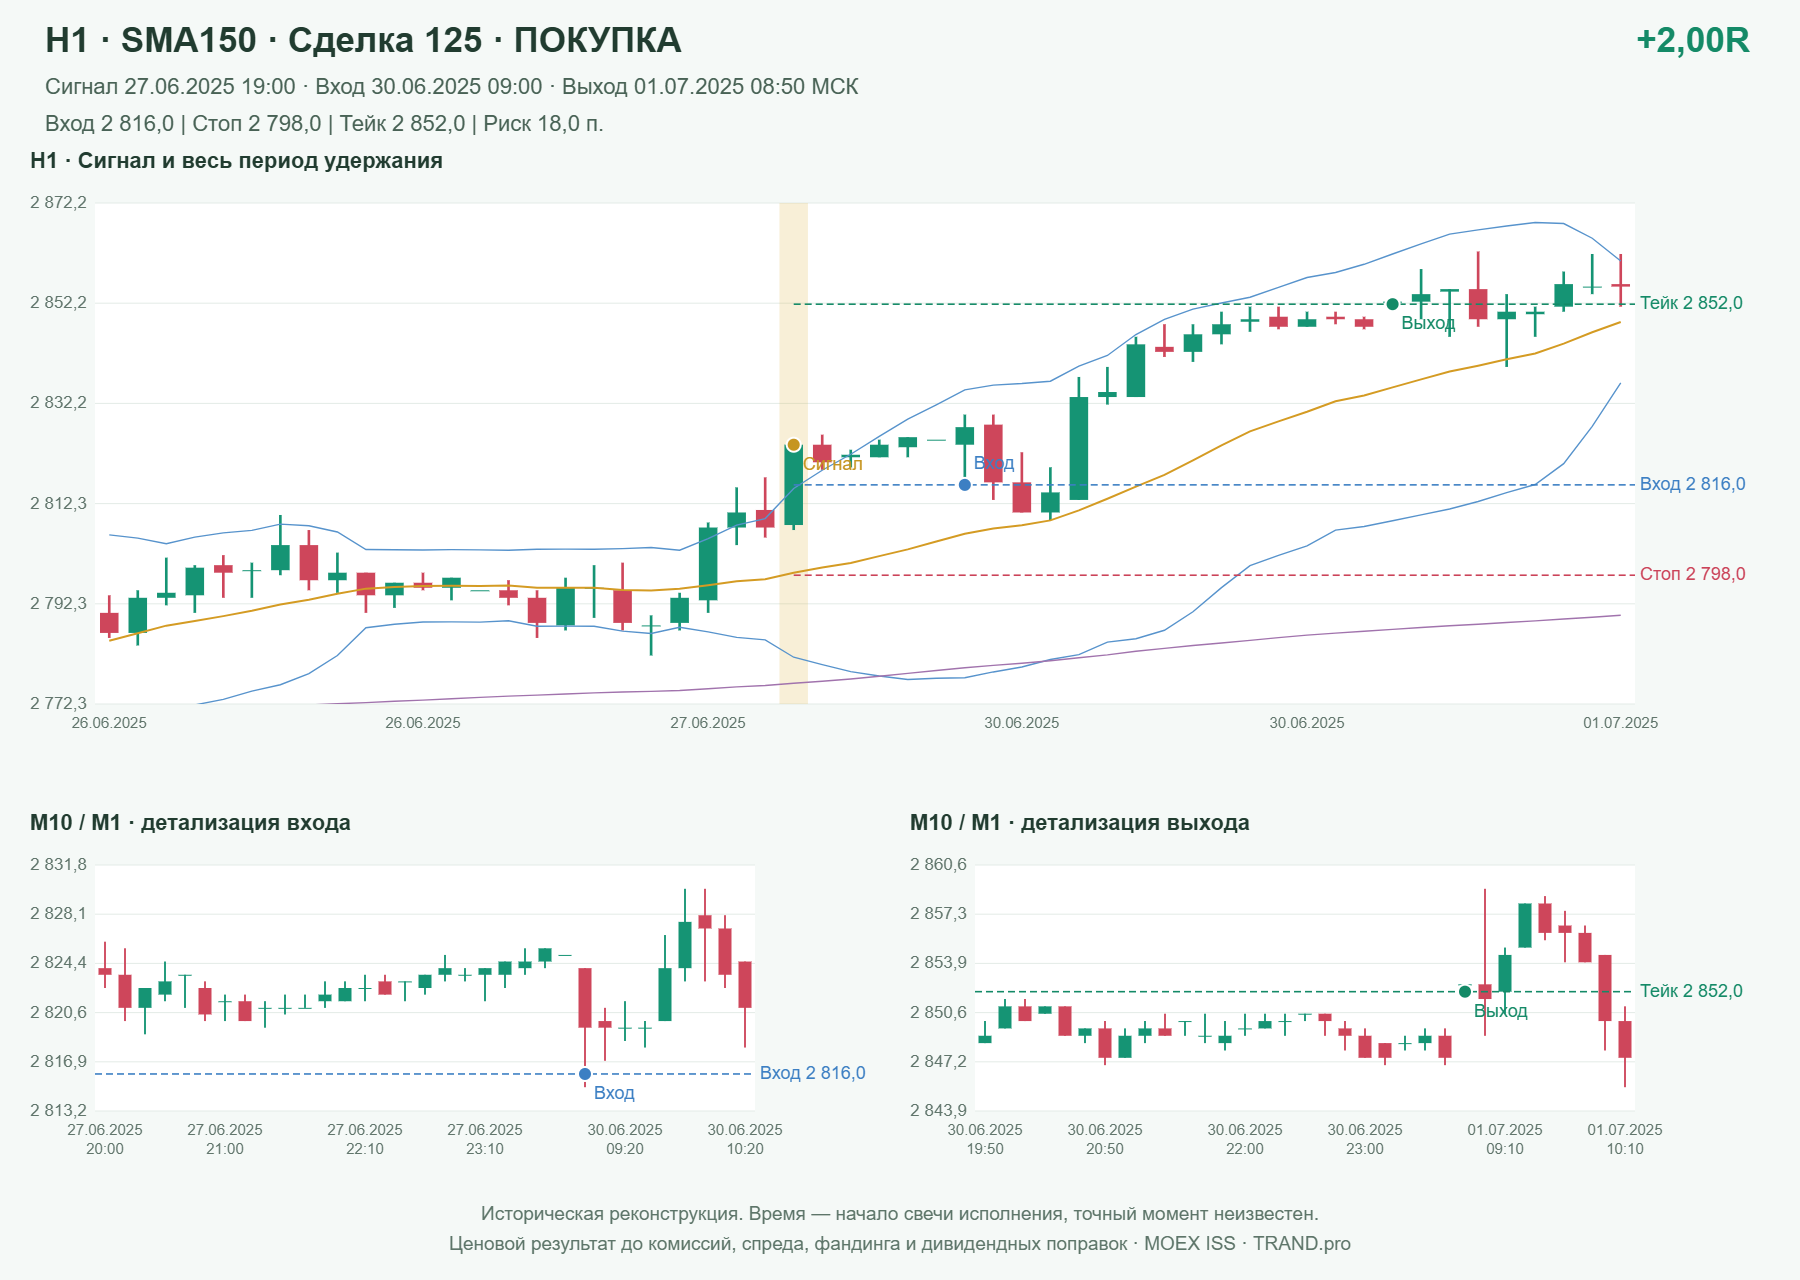The width and height of the screenshot is (1800, 1280).
Task: Click the 2 832,2 price on the H1 axis
Action: click(58, 403)
